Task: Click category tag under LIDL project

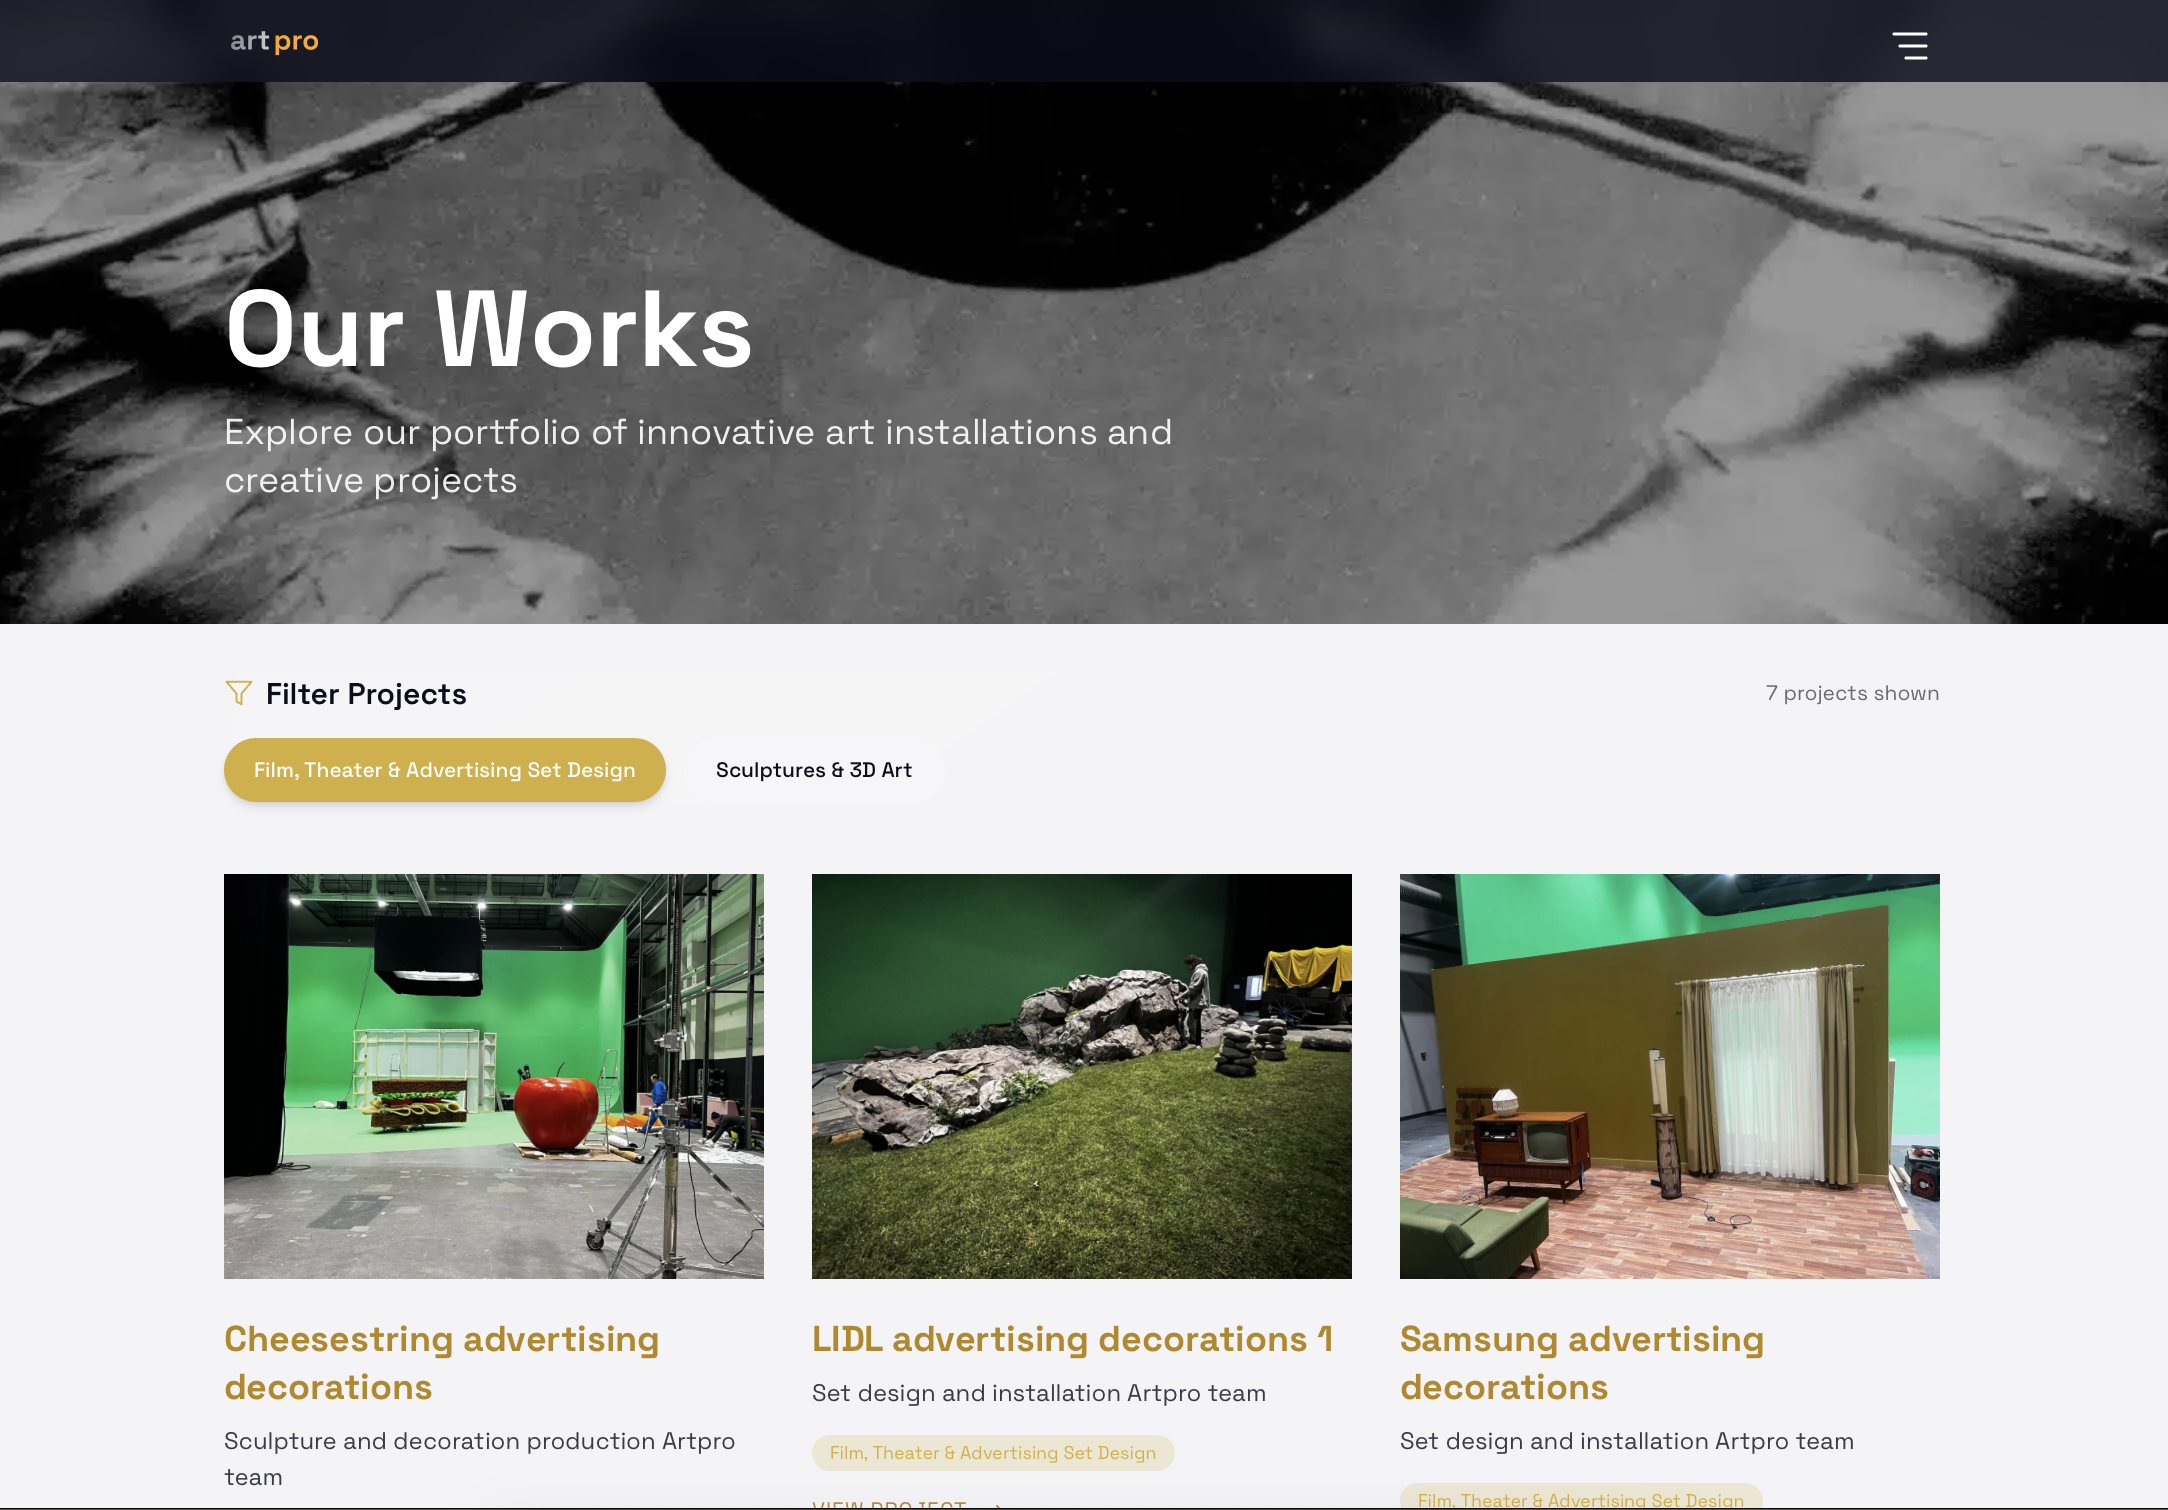Action: click(x=993, y=1453)
